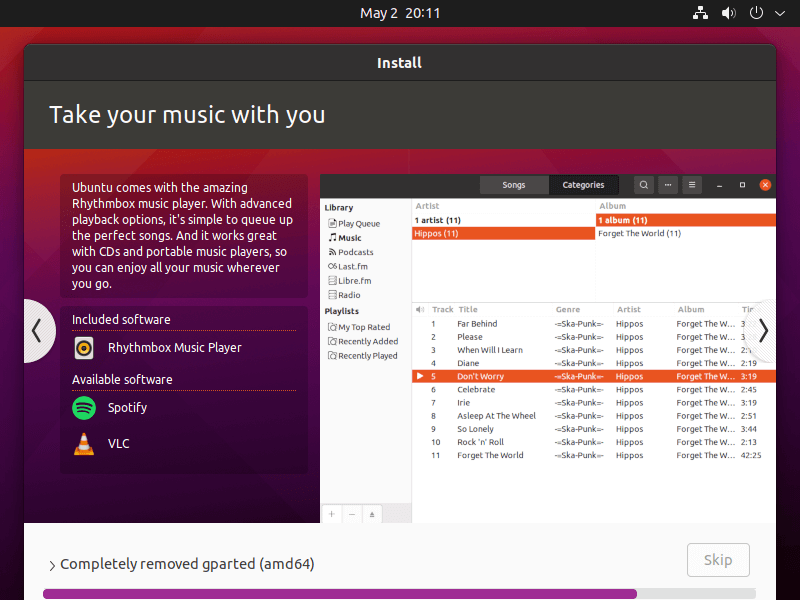The width and height of the screenshot is (800, 600).
Task: Sort tracks by the Genre column header
Action: (568, 309)
